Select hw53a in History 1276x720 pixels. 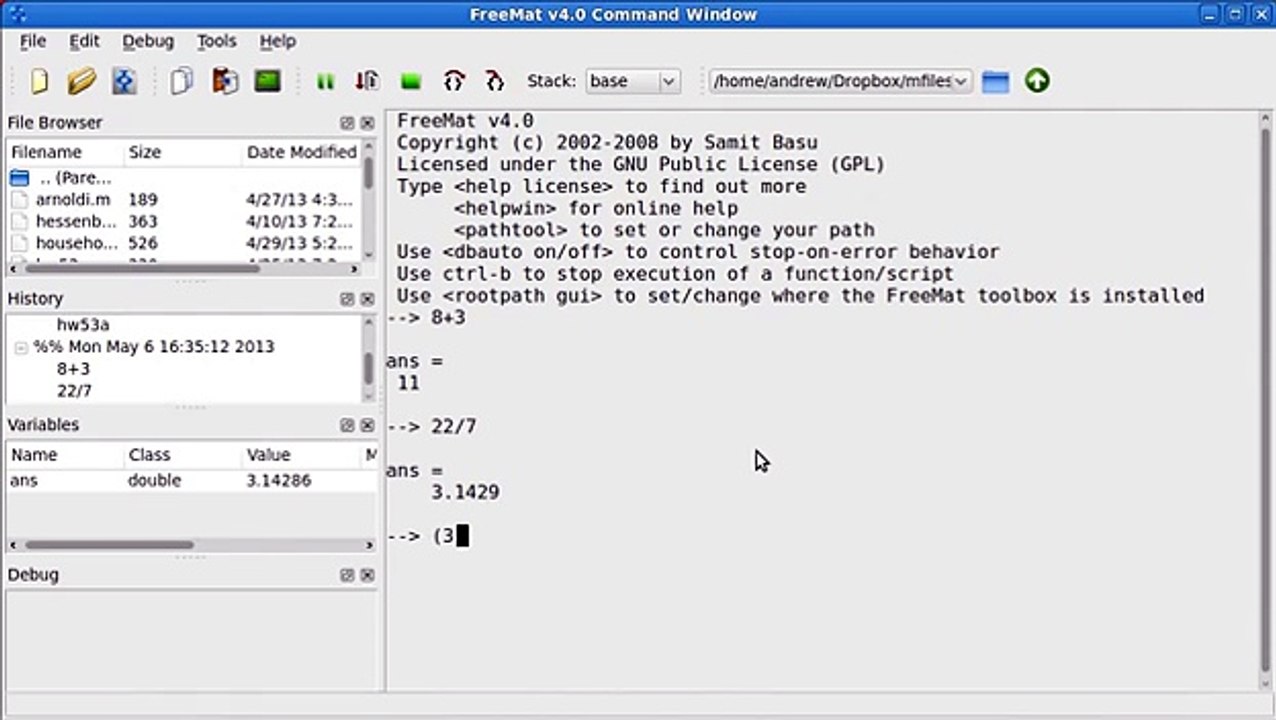[x=83, y=325]
